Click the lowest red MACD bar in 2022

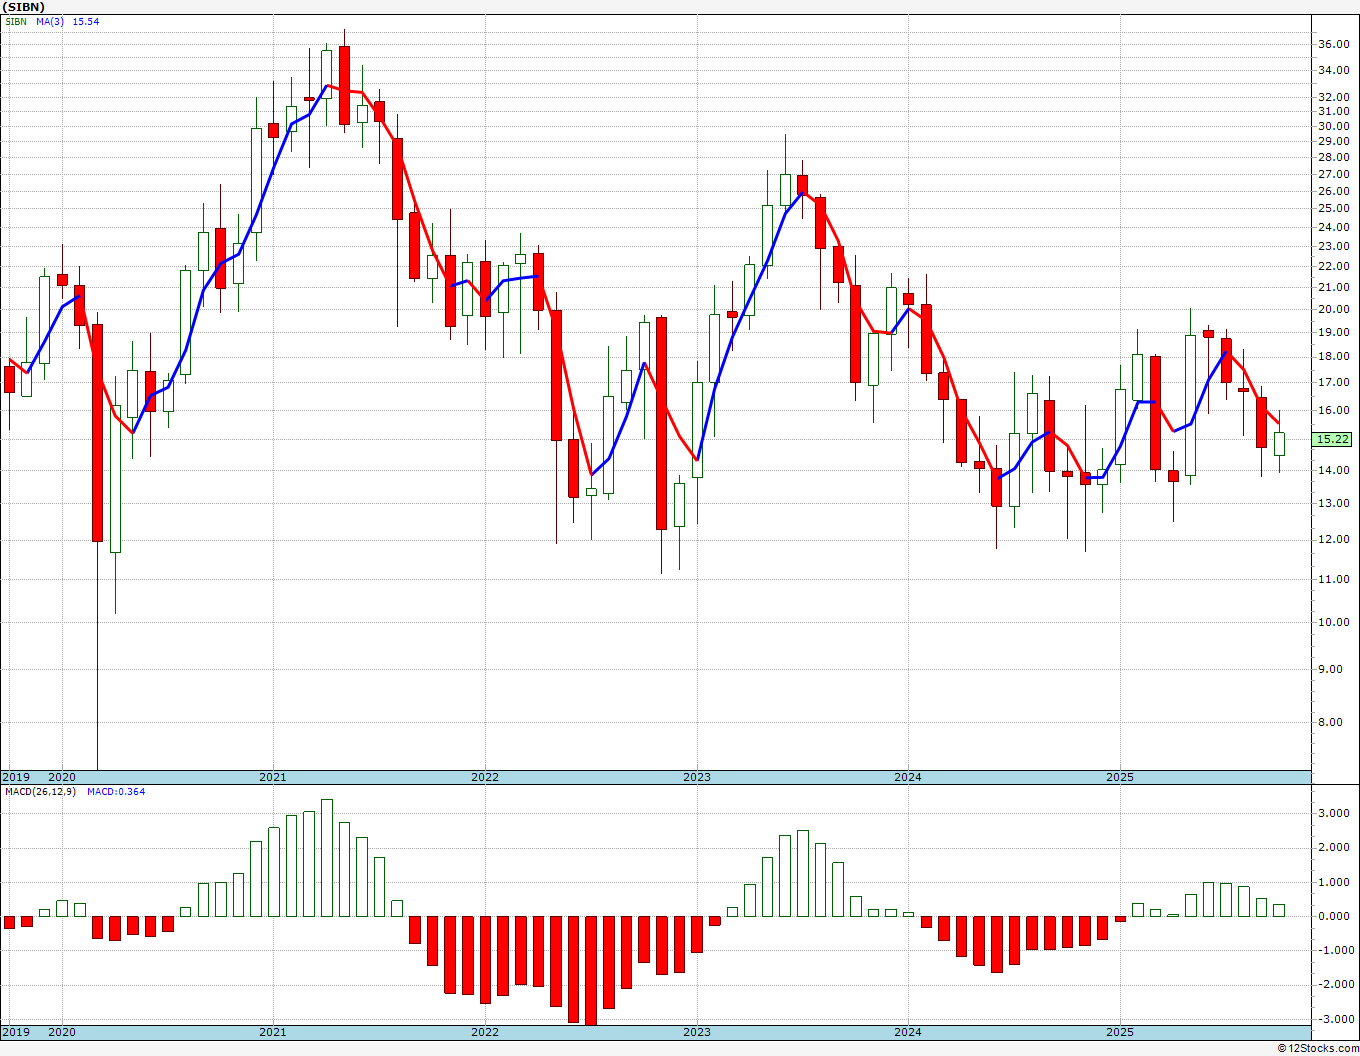pyautogui.click(x=591, y=970)
